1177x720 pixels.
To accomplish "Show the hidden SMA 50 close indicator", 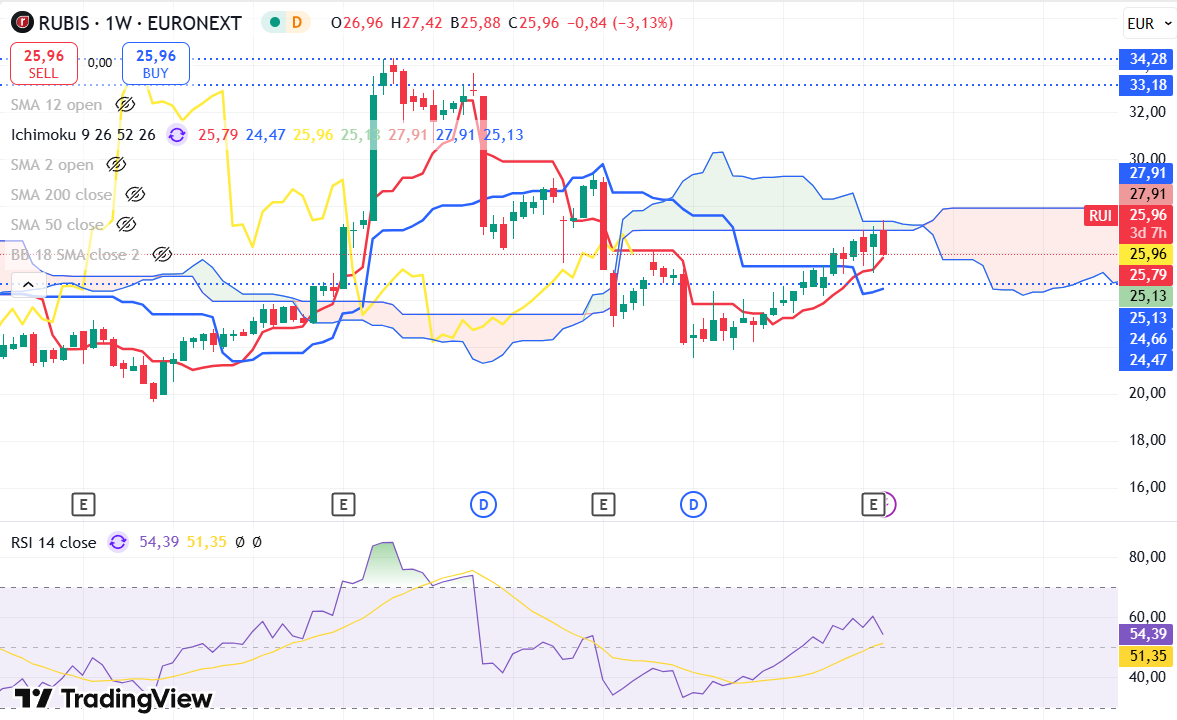I will tap(126, 224).
